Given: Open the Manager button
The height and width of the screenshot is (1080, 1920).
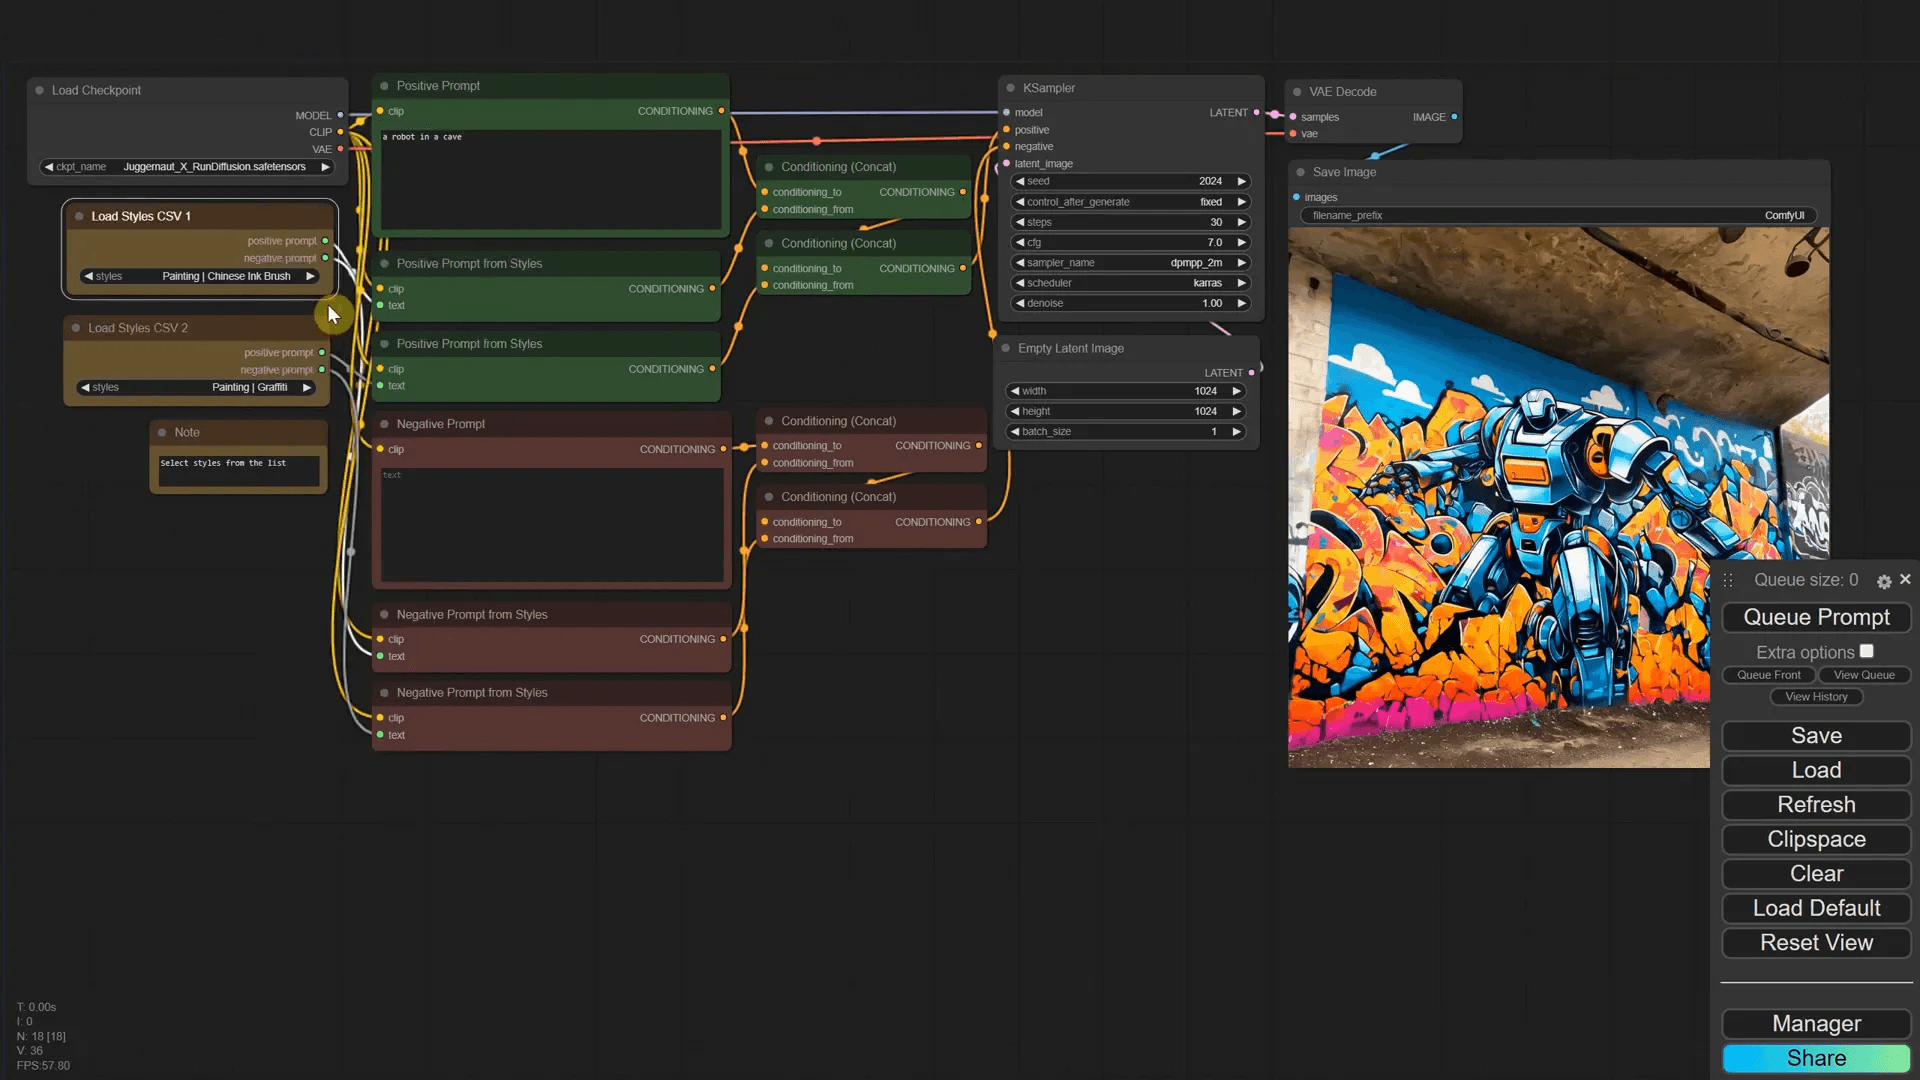Looking at the screenshot, I should click(x=1816, y=1023).
